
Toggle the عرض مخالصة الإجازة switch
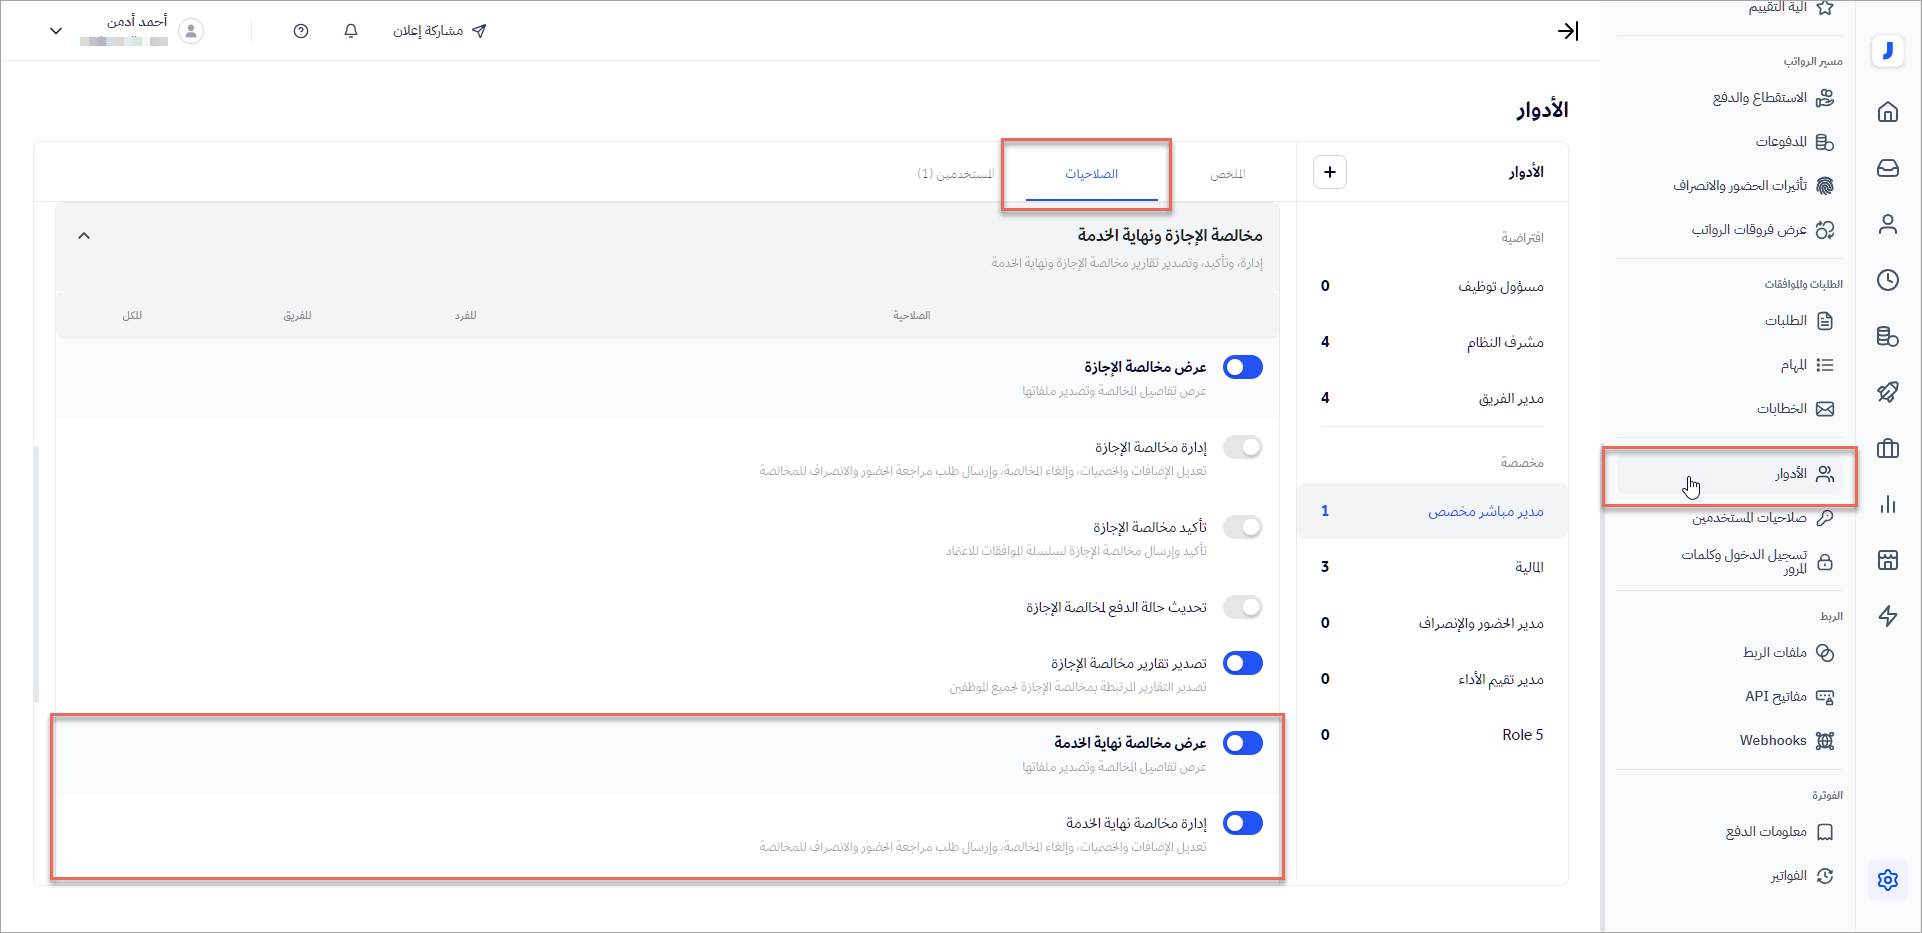[1242, 367]
